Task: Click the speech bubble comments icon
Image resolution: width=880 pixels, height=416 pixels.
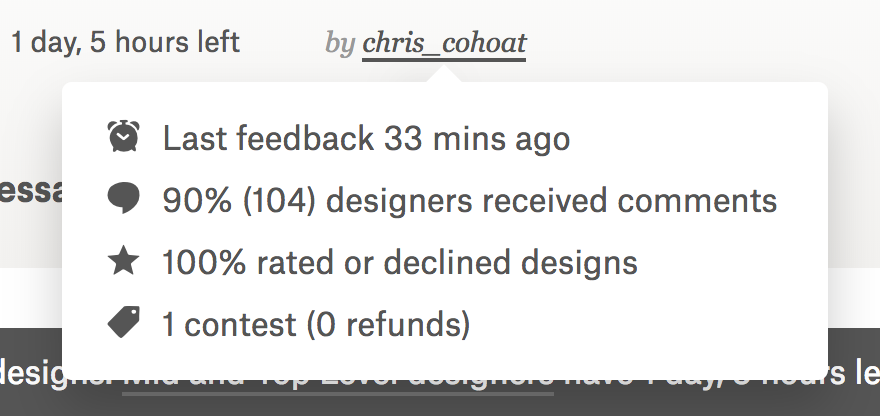Action: click(x=123, y=199)
